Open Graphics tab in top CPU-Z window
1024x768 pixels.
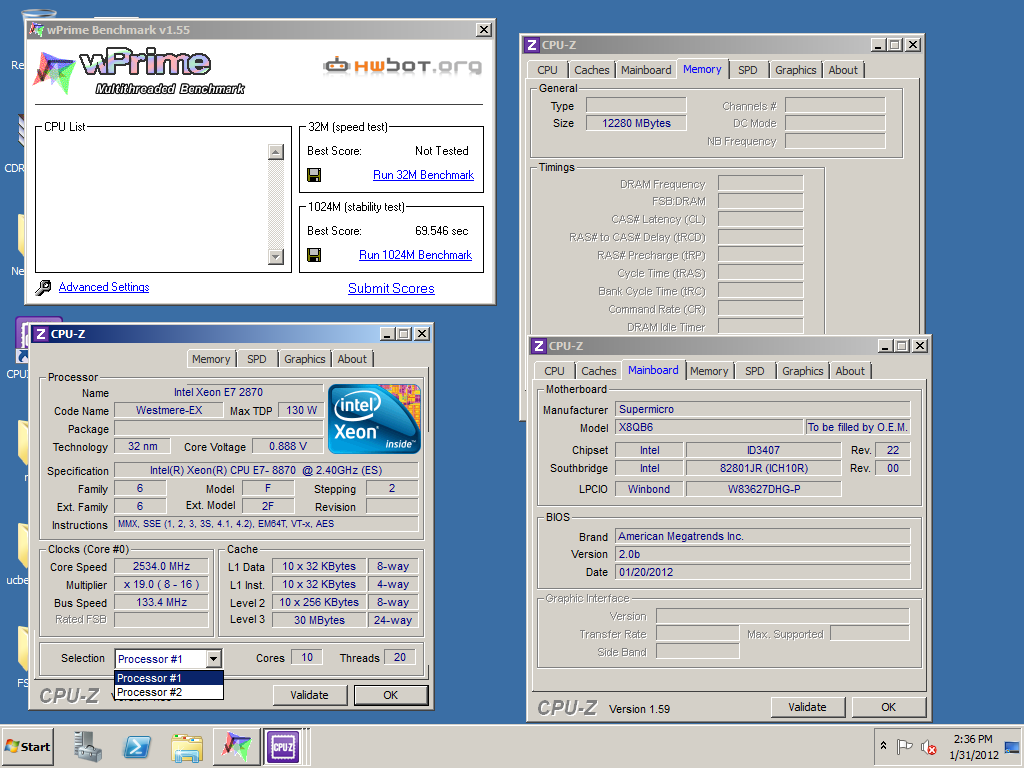pyautogui.click(x=795, y=70)
